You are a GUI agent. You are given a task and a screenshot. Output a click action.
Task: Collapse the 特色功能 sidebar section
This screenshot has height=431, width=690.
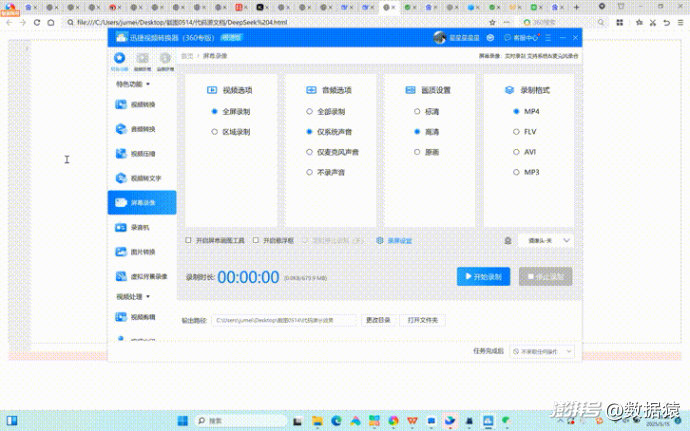click(x=148, y=84)
